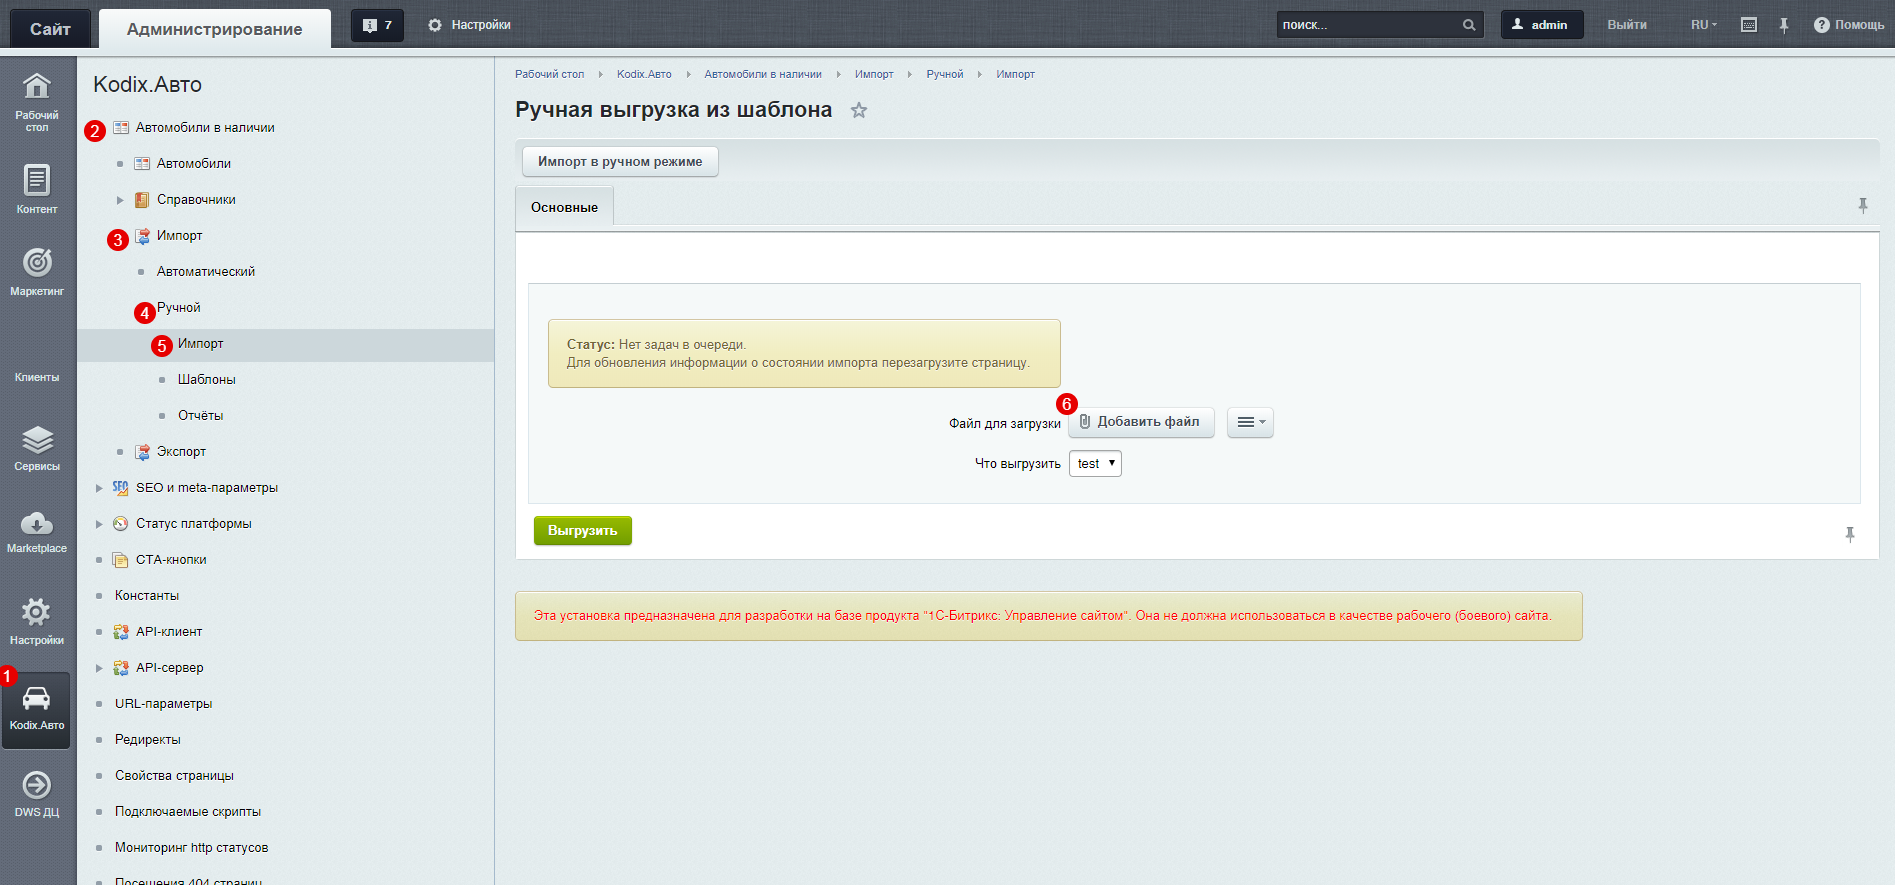Click the СТА-кнопки icon
Image resolution: width=1895 pixels, height=885 pixels.
[121, 560]
